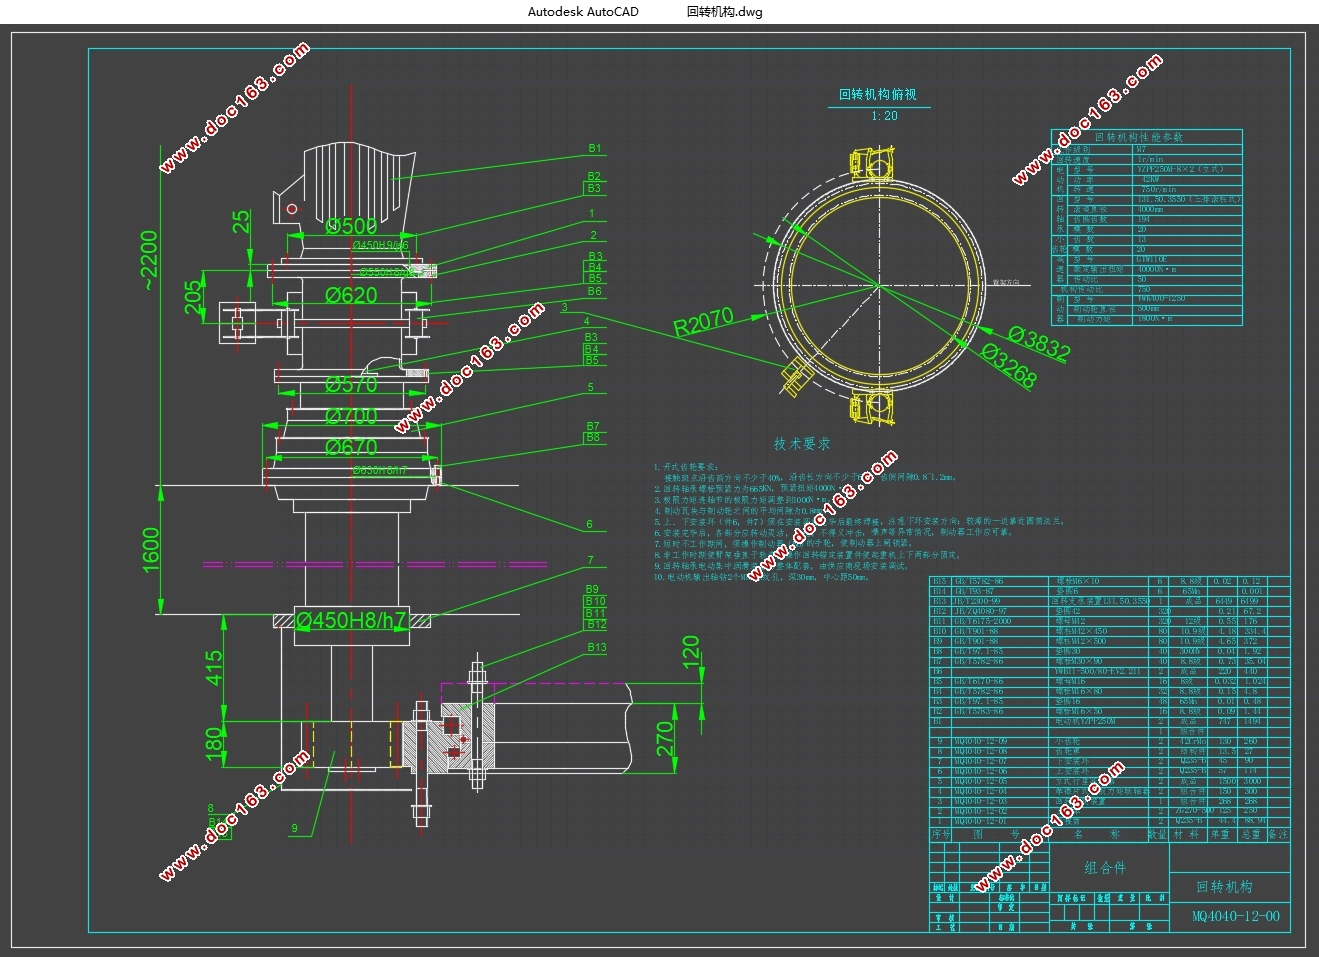Image resolution: width=1319 pixels, height=957 pixels.
Task: Select the '270' dimension text
Action: click(x=665, y=739)
